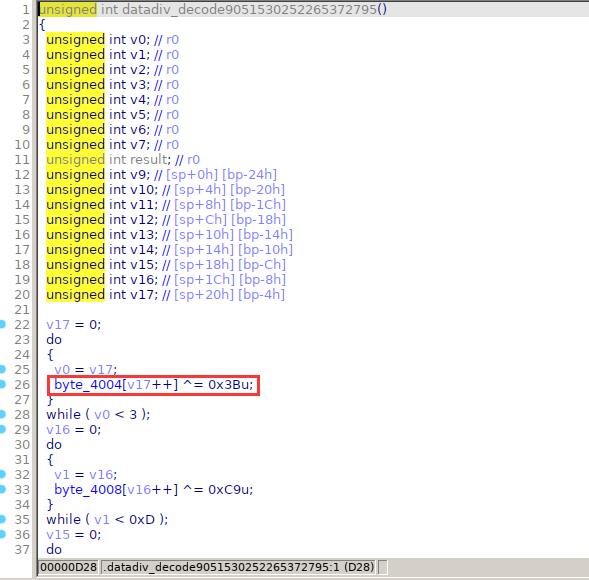The width and height of the screenshot is (589, 580).
Task: Click the 'v1 = v16;' statement
Action: click(x=86, y=474)
